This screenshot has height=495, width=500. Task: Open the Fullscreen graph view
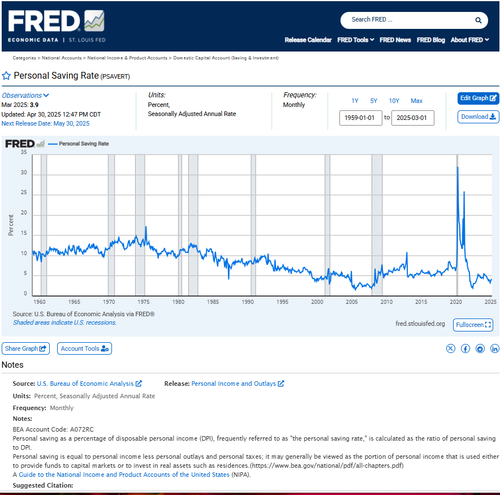pyautogui.click(x=473, y=325)
